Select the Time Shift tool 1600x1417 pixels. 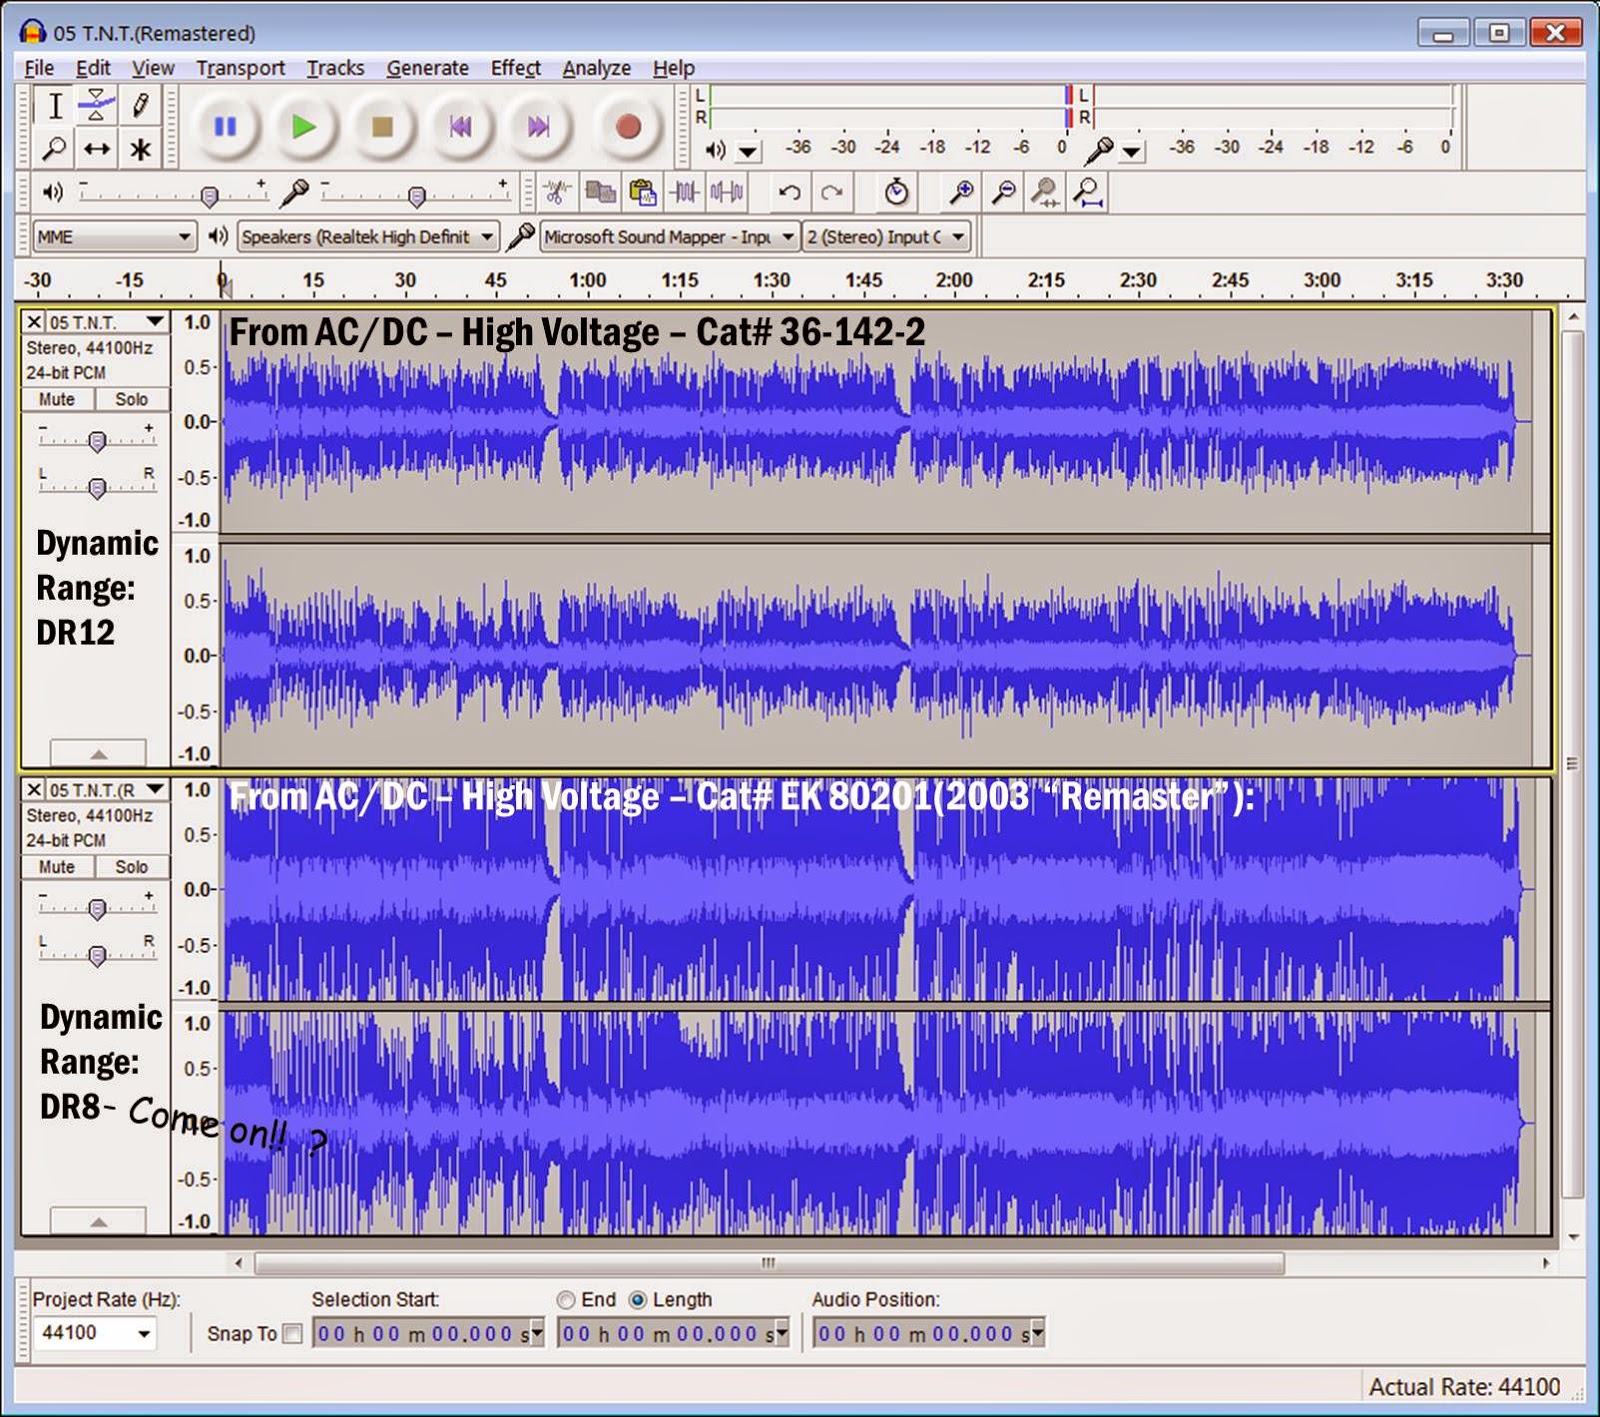coord(97,149)
